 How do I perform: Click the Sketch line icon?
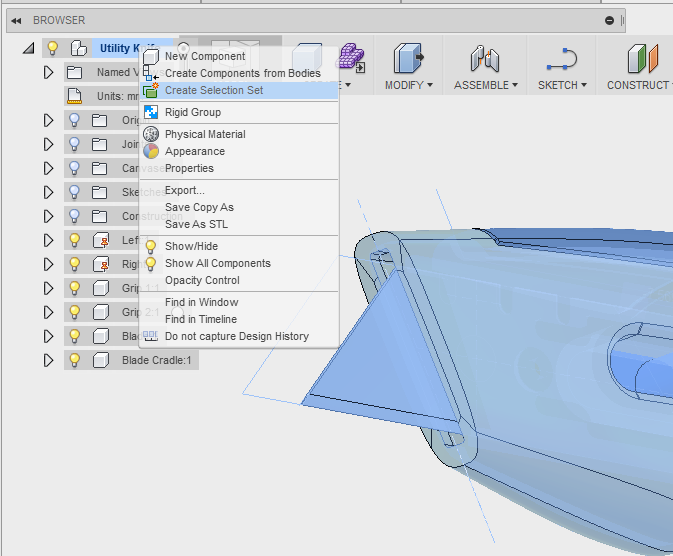562,59
